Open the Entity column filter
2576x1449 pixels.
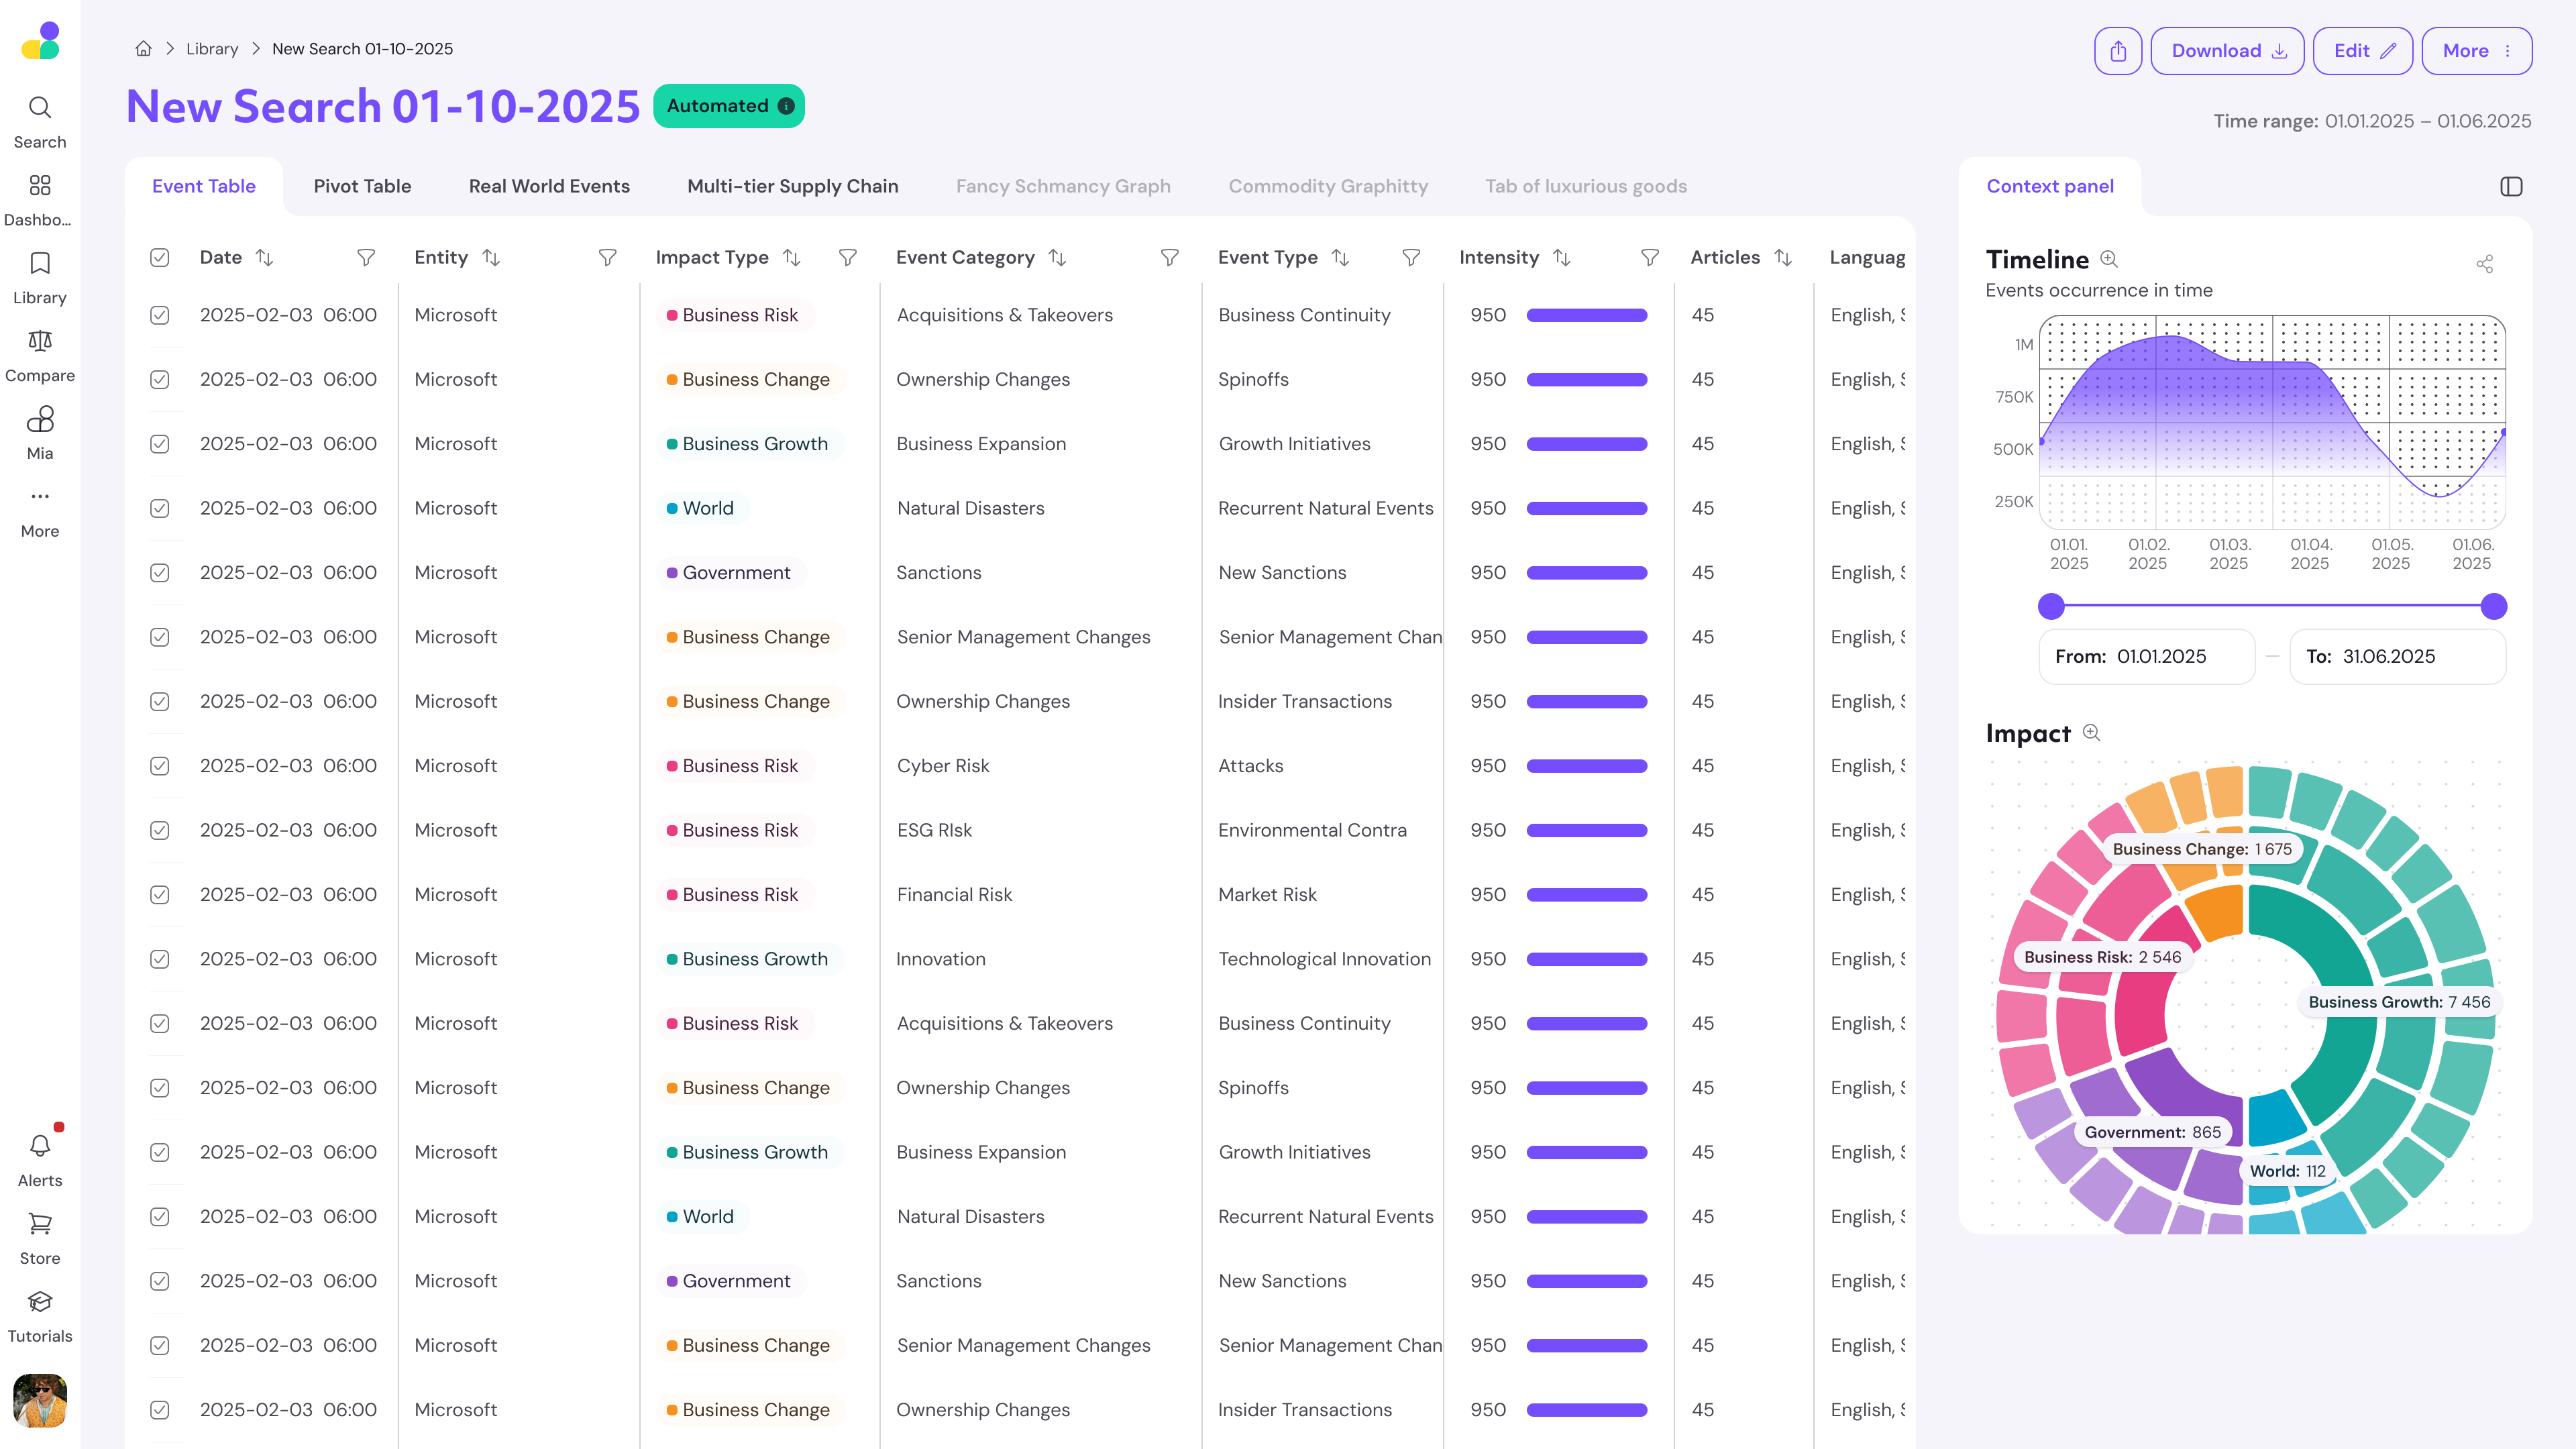pyautogui.click(x=607, y=258)
